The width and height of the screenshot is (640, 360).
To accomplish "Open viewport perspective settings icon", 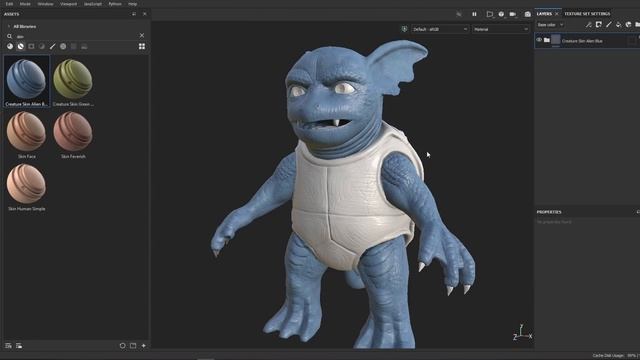I will (x=490, y=14).
